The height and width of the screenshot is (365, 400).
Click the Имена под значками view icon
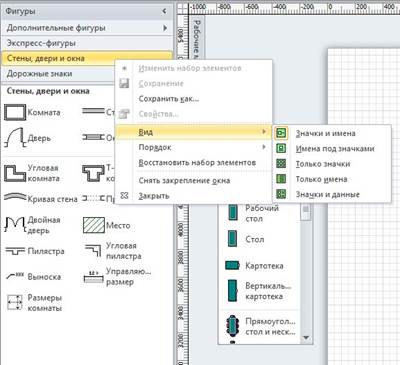[281, 148]
